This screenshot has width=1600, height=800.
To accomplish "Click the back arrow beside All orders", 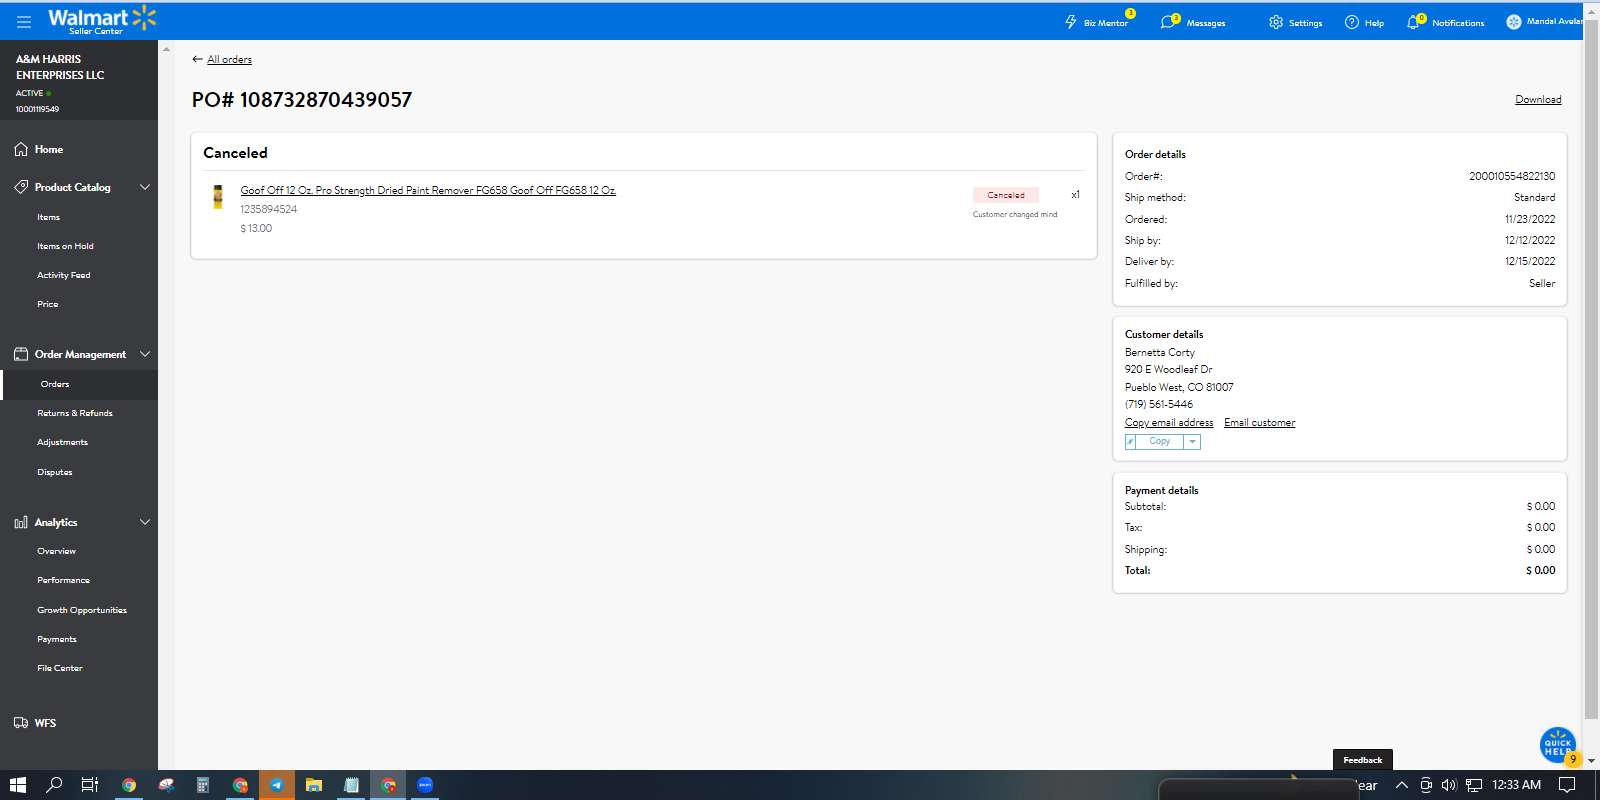I will pyautogui.click(x=197, y=59).
